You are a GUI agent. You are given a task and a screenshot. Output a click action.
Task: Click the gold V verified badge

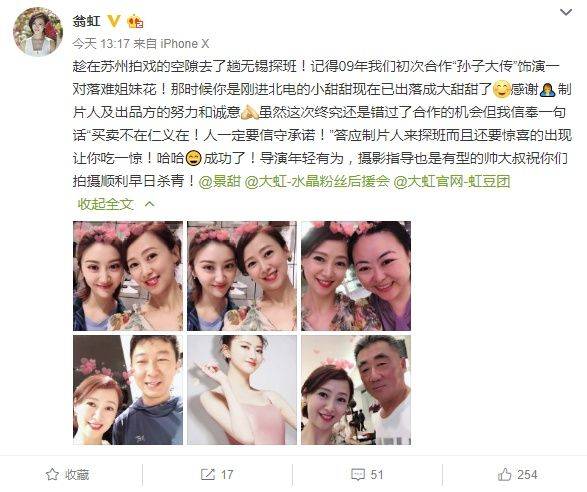click(114, 21)
